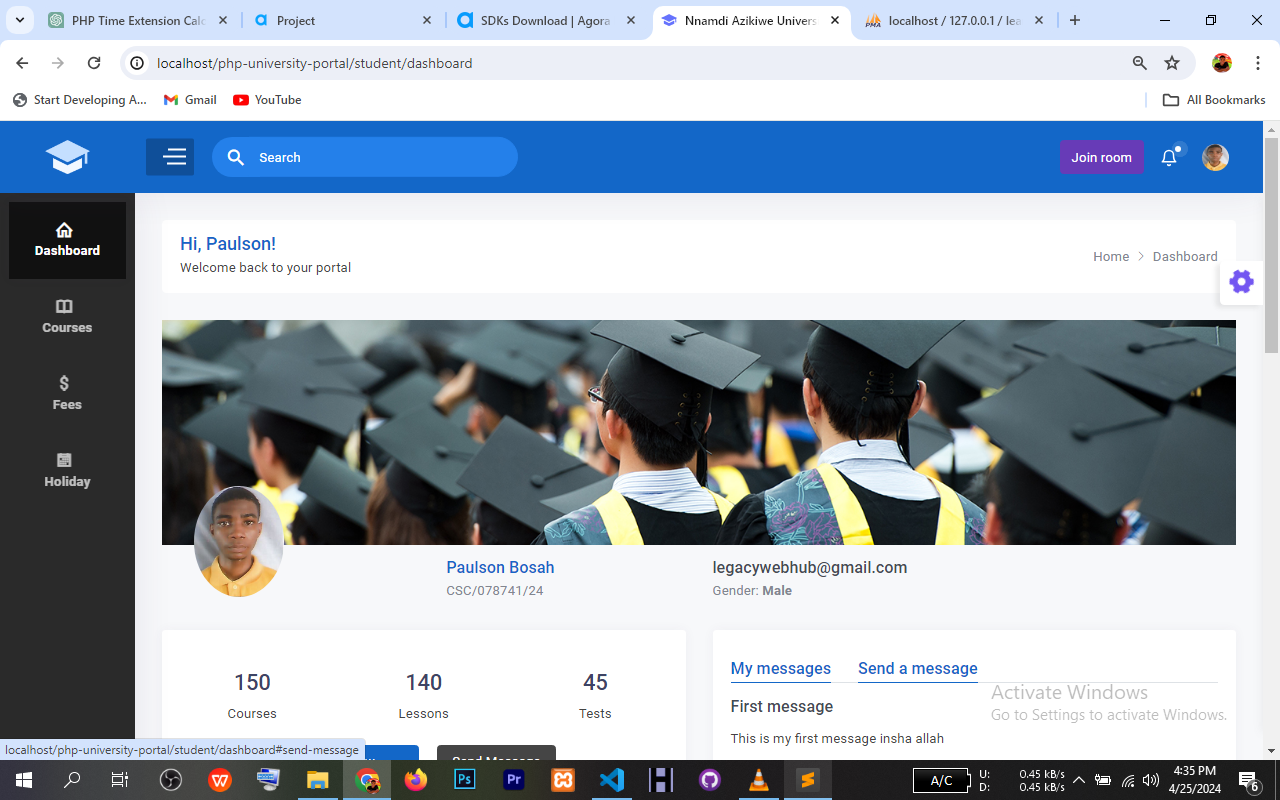This screenshot has height=800, width=1280.
Task: Open the My messages tab
Action: pos(780,668)
